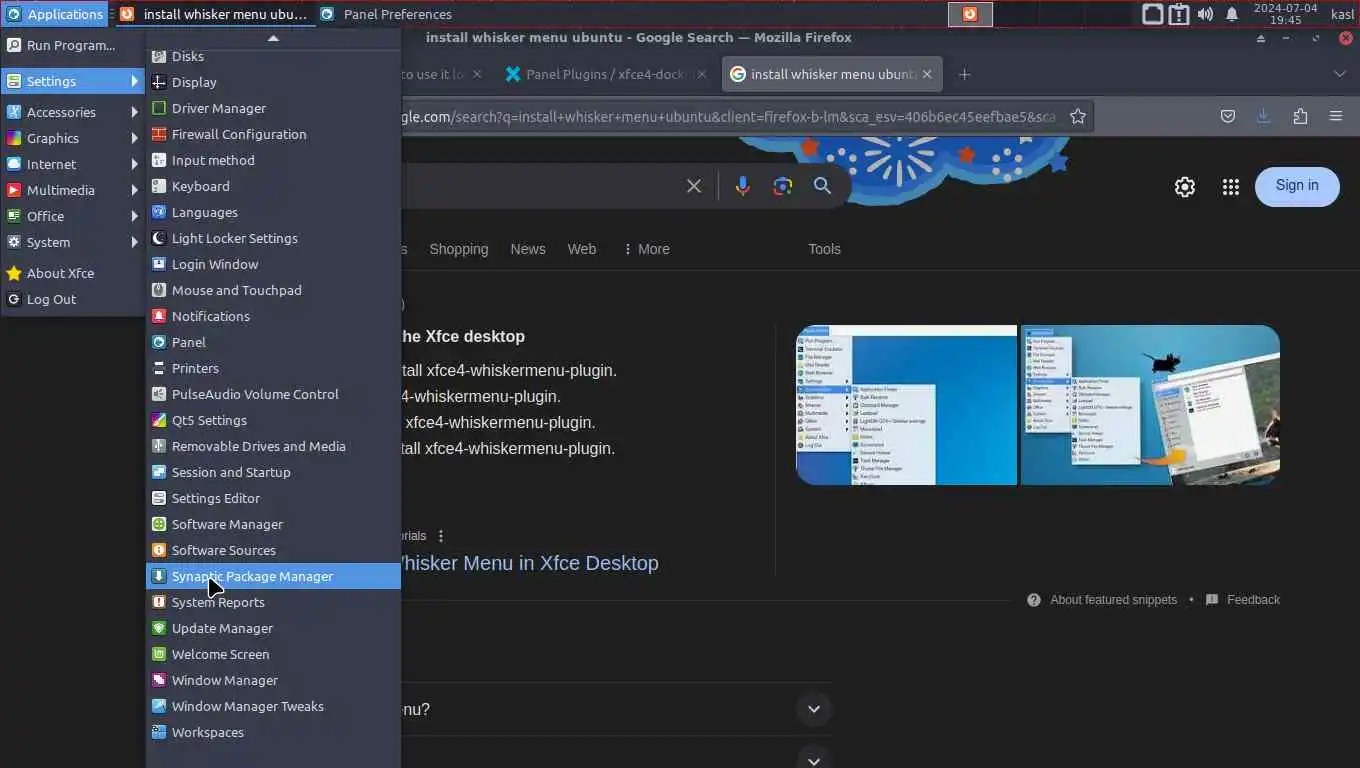Select Input method entry
Viewport: 1360px width, 768px height.
coord(273,160)
